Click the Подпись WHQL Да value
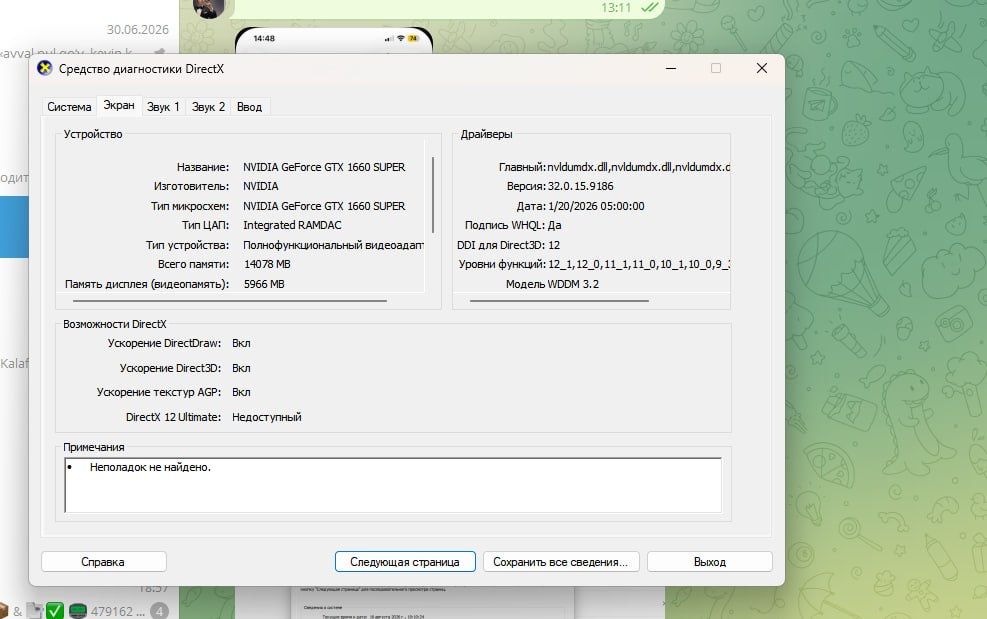Screen dimensions: 987x619 coord(555,225)
